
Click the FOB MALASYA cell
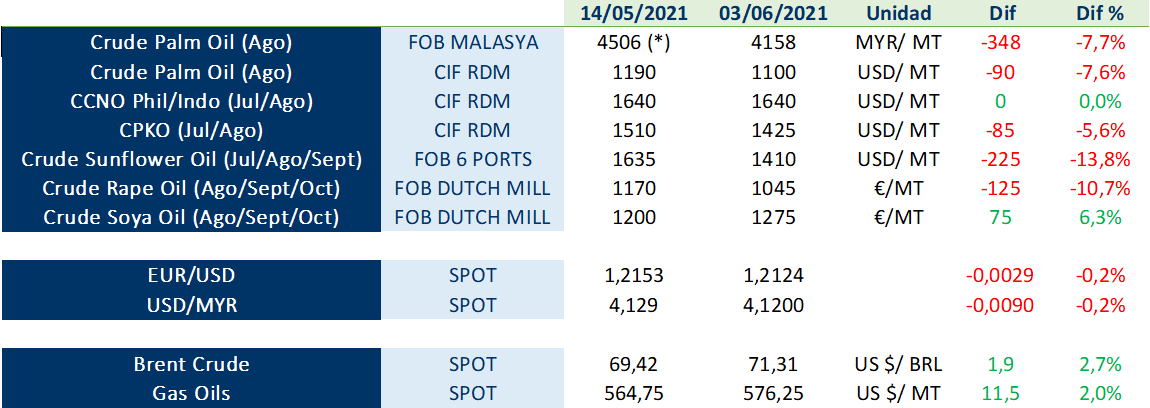point(473,43)
